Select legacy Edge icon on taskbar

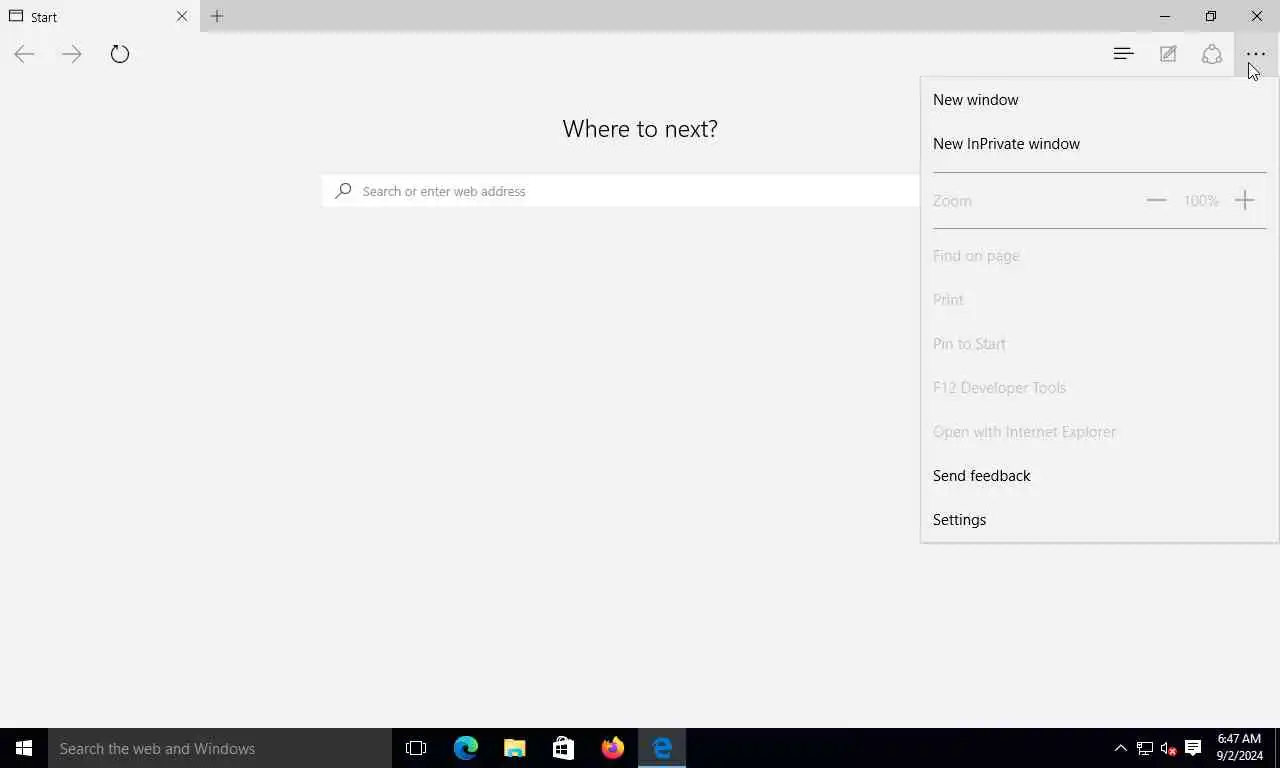(662, 748)
